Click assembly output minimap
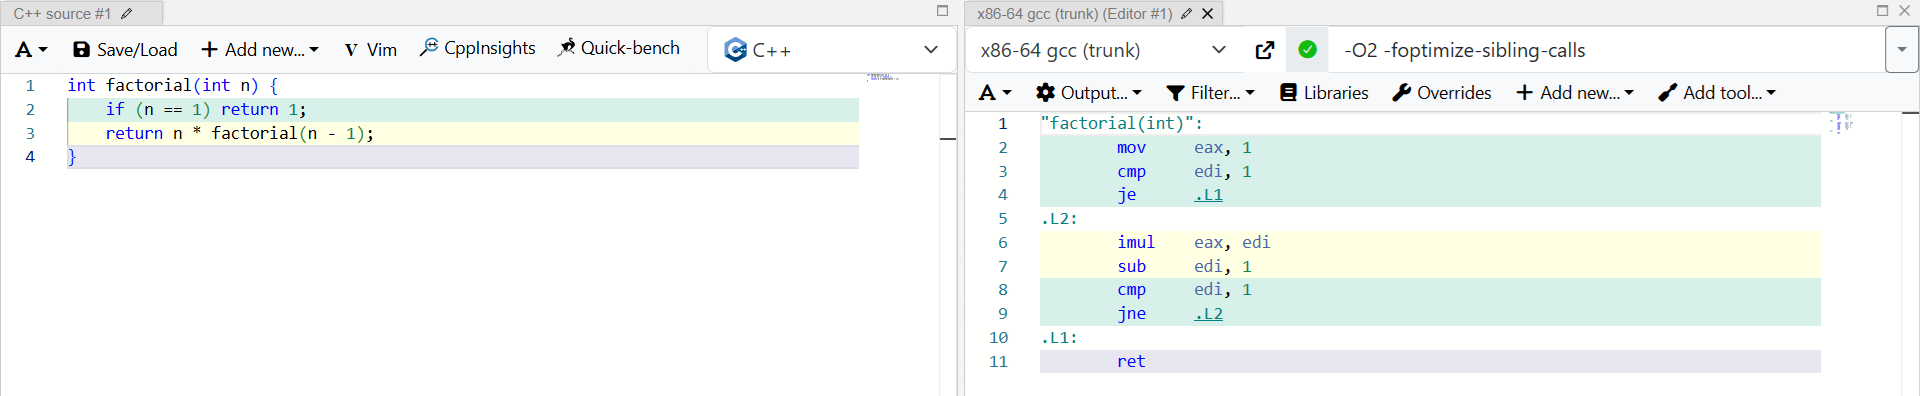This screenshot has width=1920, height=396. (x=1841, y=123)
